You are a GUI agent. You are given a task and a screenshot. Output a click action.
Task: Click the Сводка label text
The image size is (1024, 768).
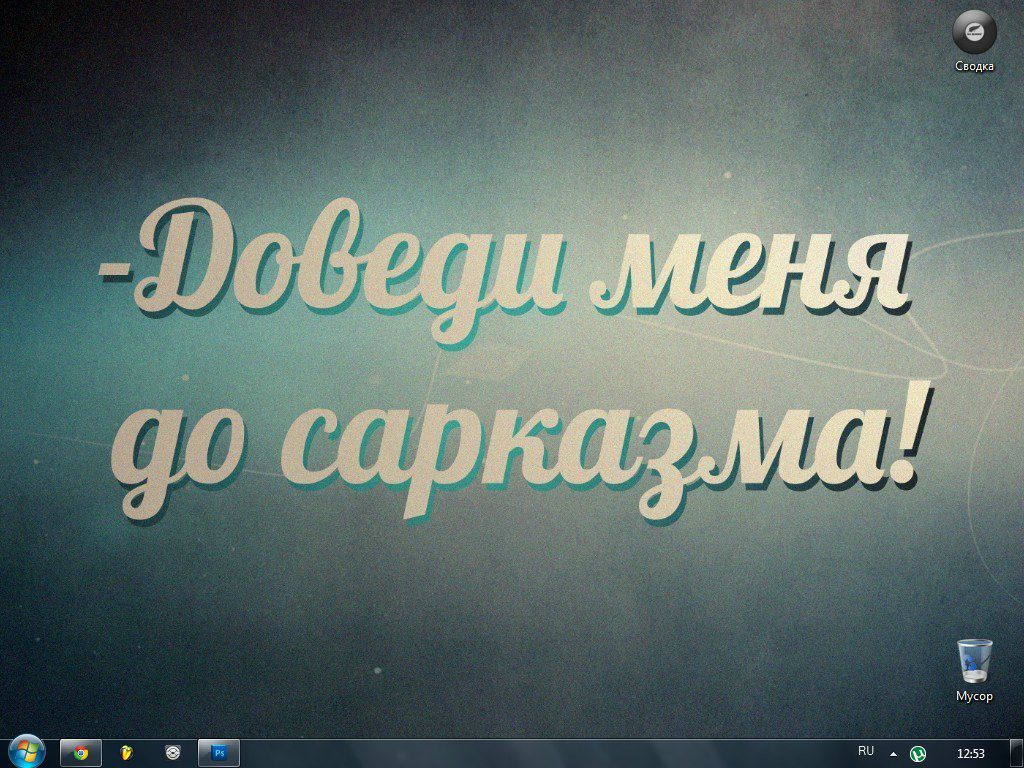[974, 67]
